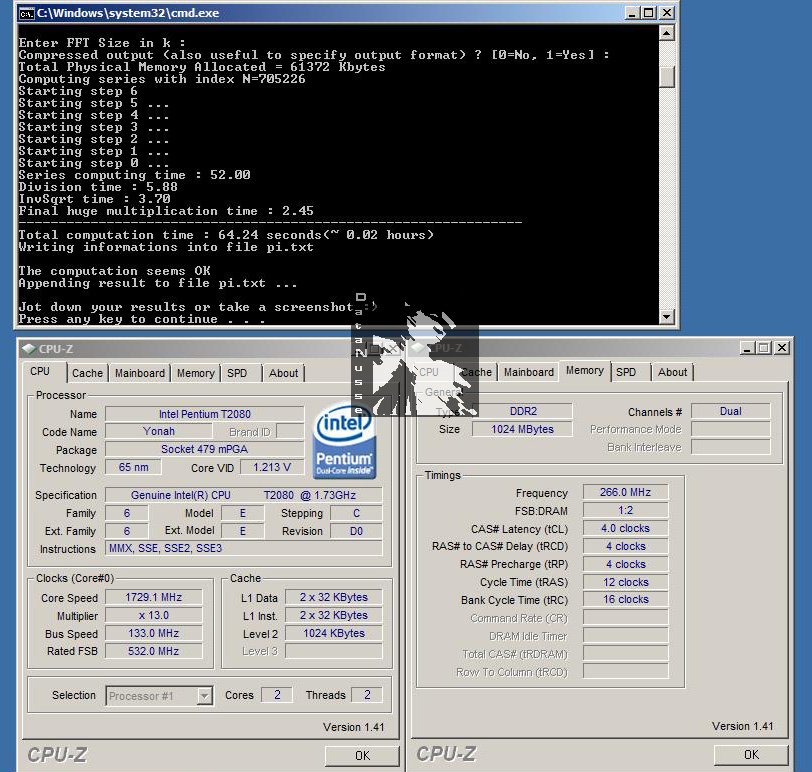This screenshot has height=772, width=812.
Task: Click the FSB:DRAM value '1:2'
Action: pyautogui.click(x=626, y=511)
